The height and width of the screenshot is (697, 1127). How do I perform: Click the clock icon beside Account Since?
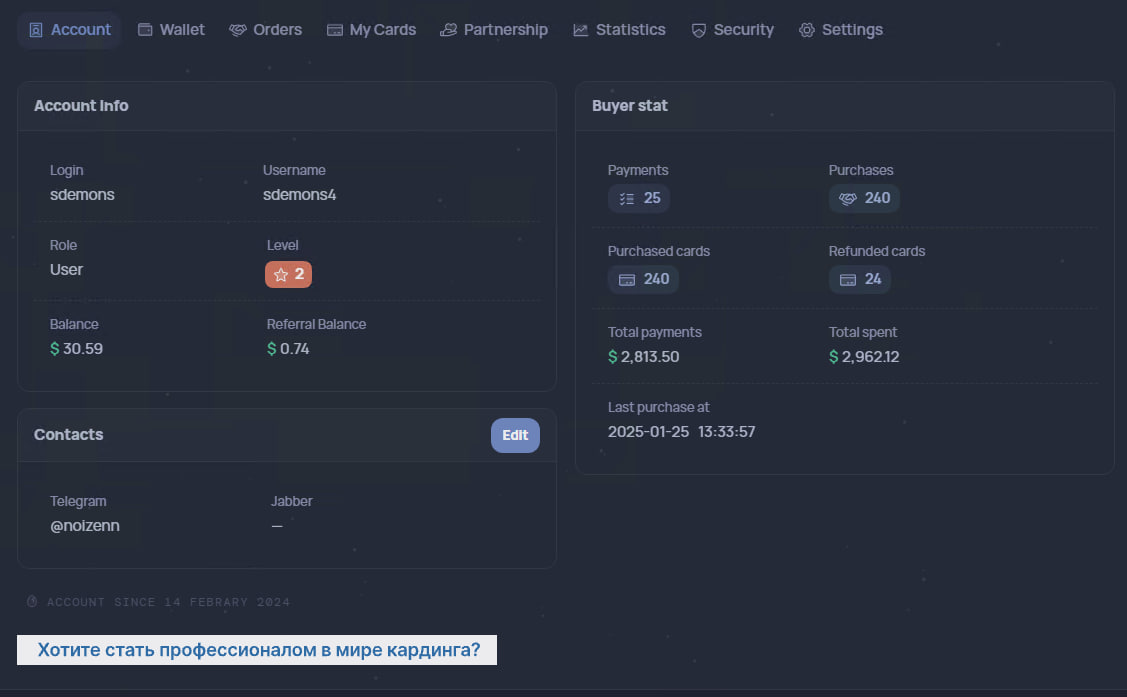click(x=32, y=602)
